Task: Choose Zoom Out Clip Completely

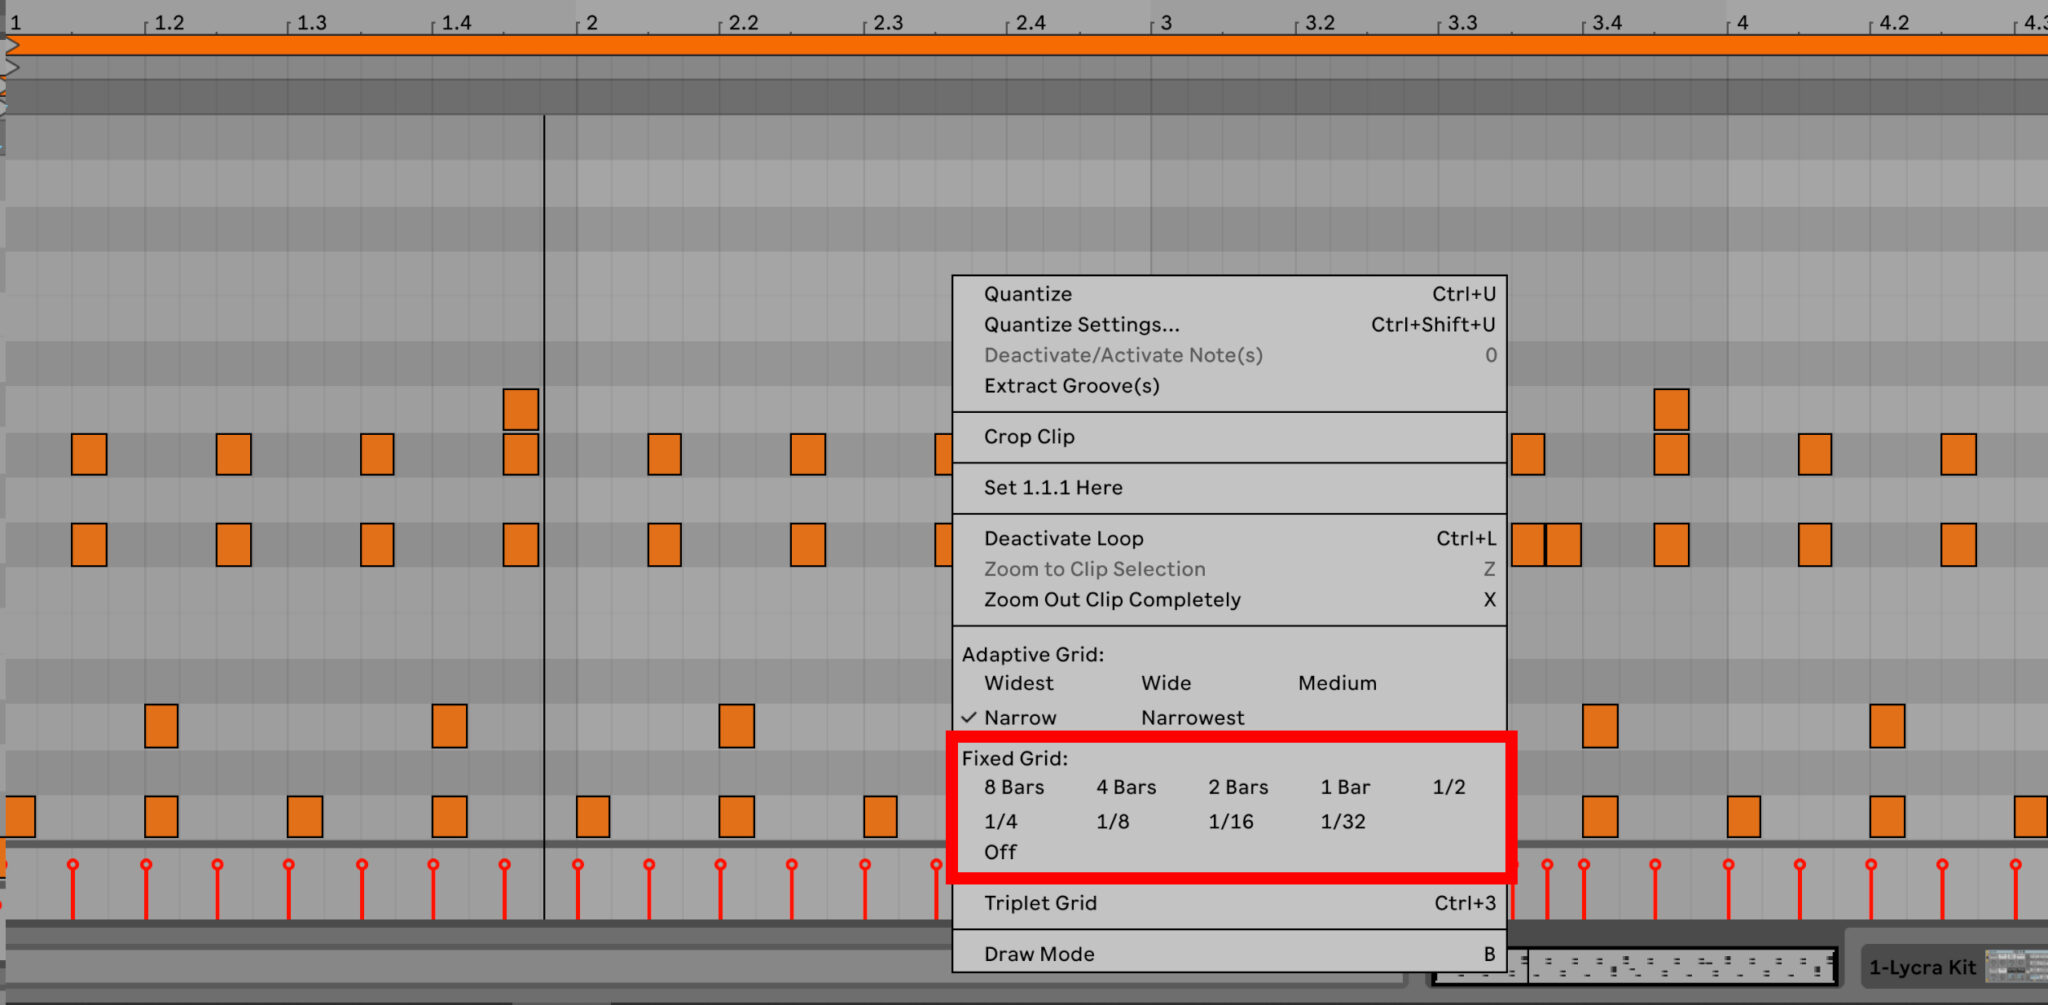Action: tap(1111, 599)
